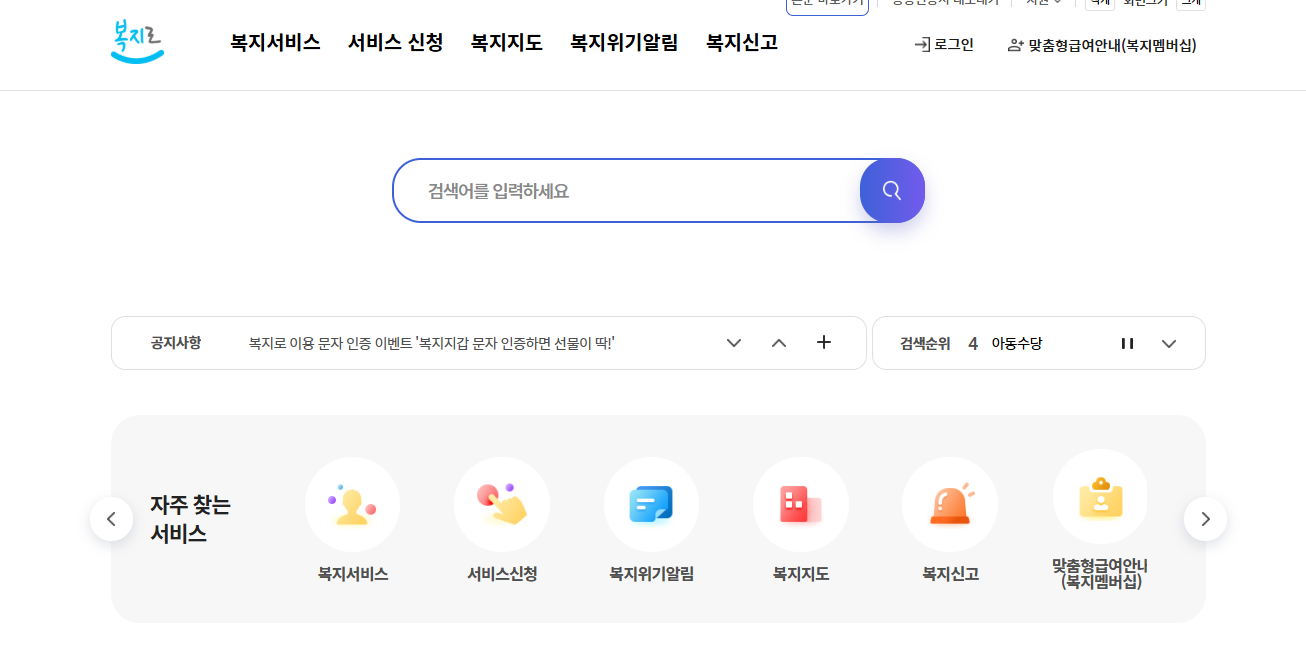
Task: Click the 복지서비스 shortcut label
Action: pos(353,574)
